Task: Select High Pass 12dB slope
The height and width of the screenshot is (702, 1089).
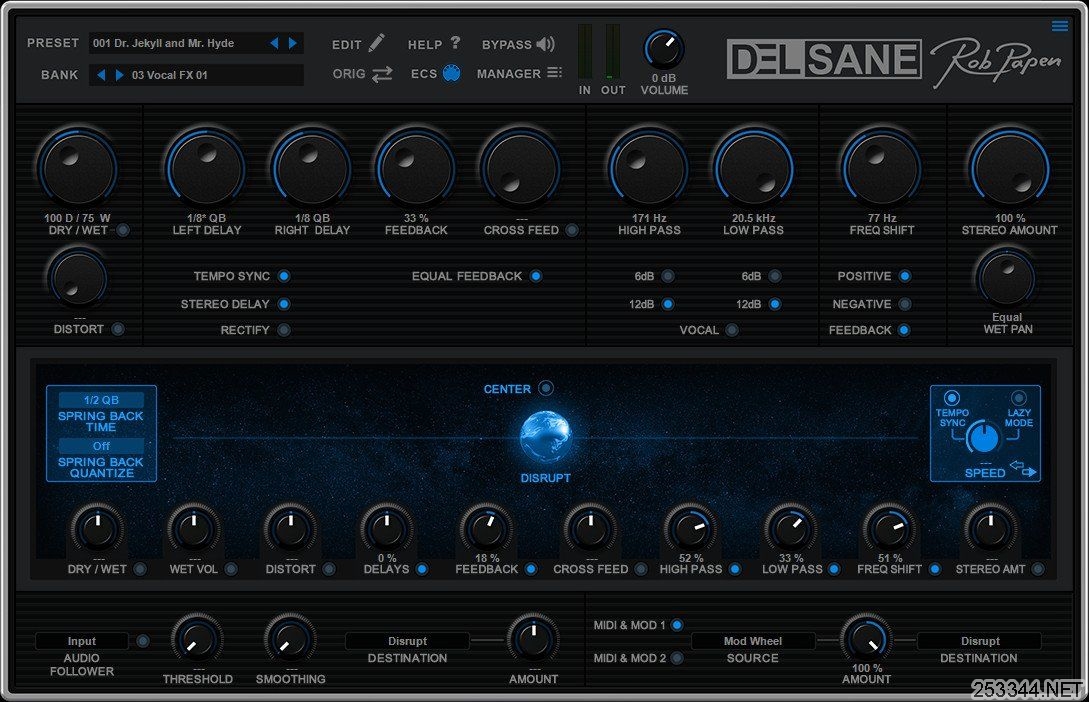Action: point(668,304)
